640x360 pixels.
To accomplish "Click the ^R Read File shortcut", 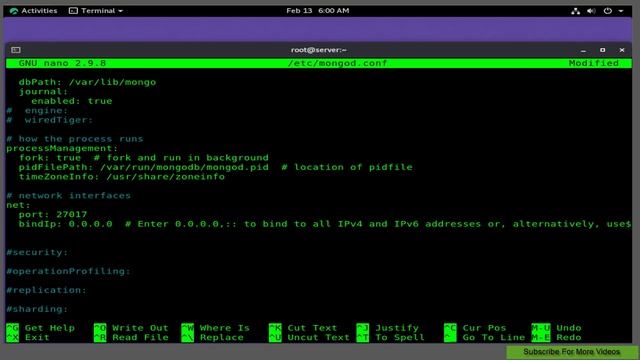I will [x=131, y=338].
